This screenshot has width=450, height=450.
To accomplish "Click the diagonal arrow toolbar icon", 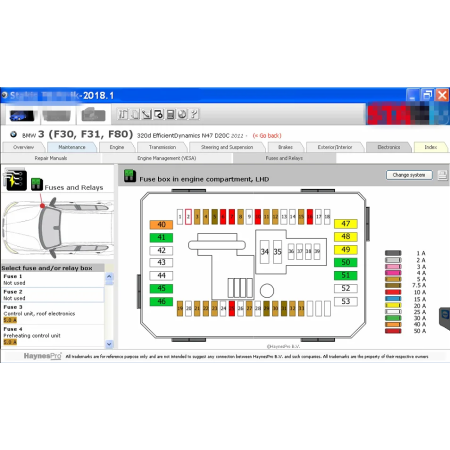I will point(147,114).
